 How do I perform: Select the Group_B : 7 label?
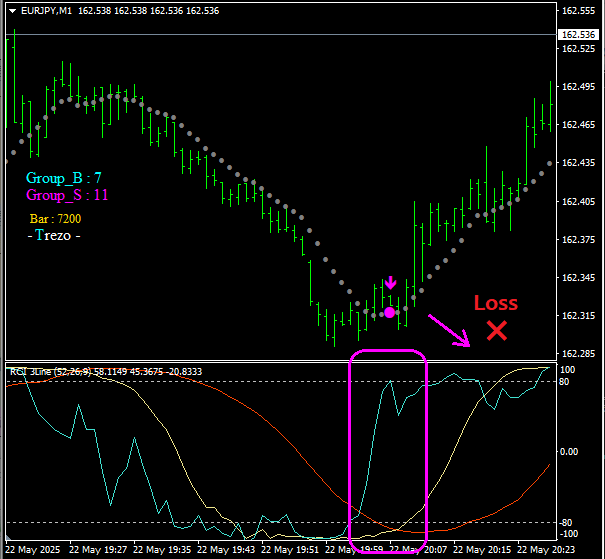coord(64,178)
